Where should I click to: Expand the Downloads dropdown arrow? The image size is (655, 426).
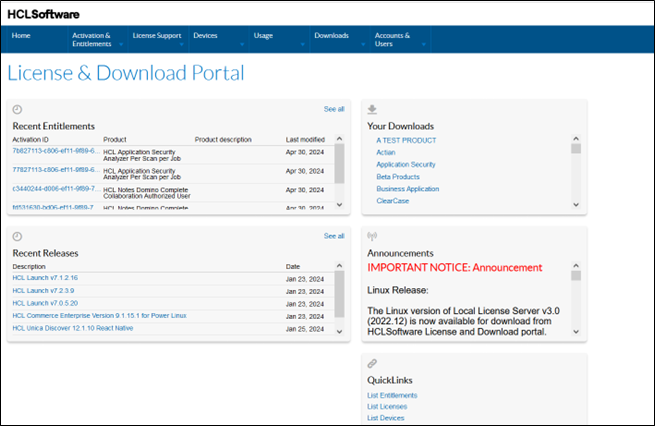(x=363, y=45)
